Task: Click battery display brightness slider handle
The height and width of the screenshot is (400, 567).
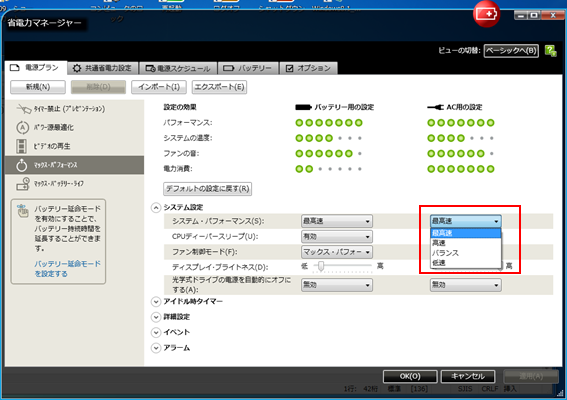Action: 321,266
